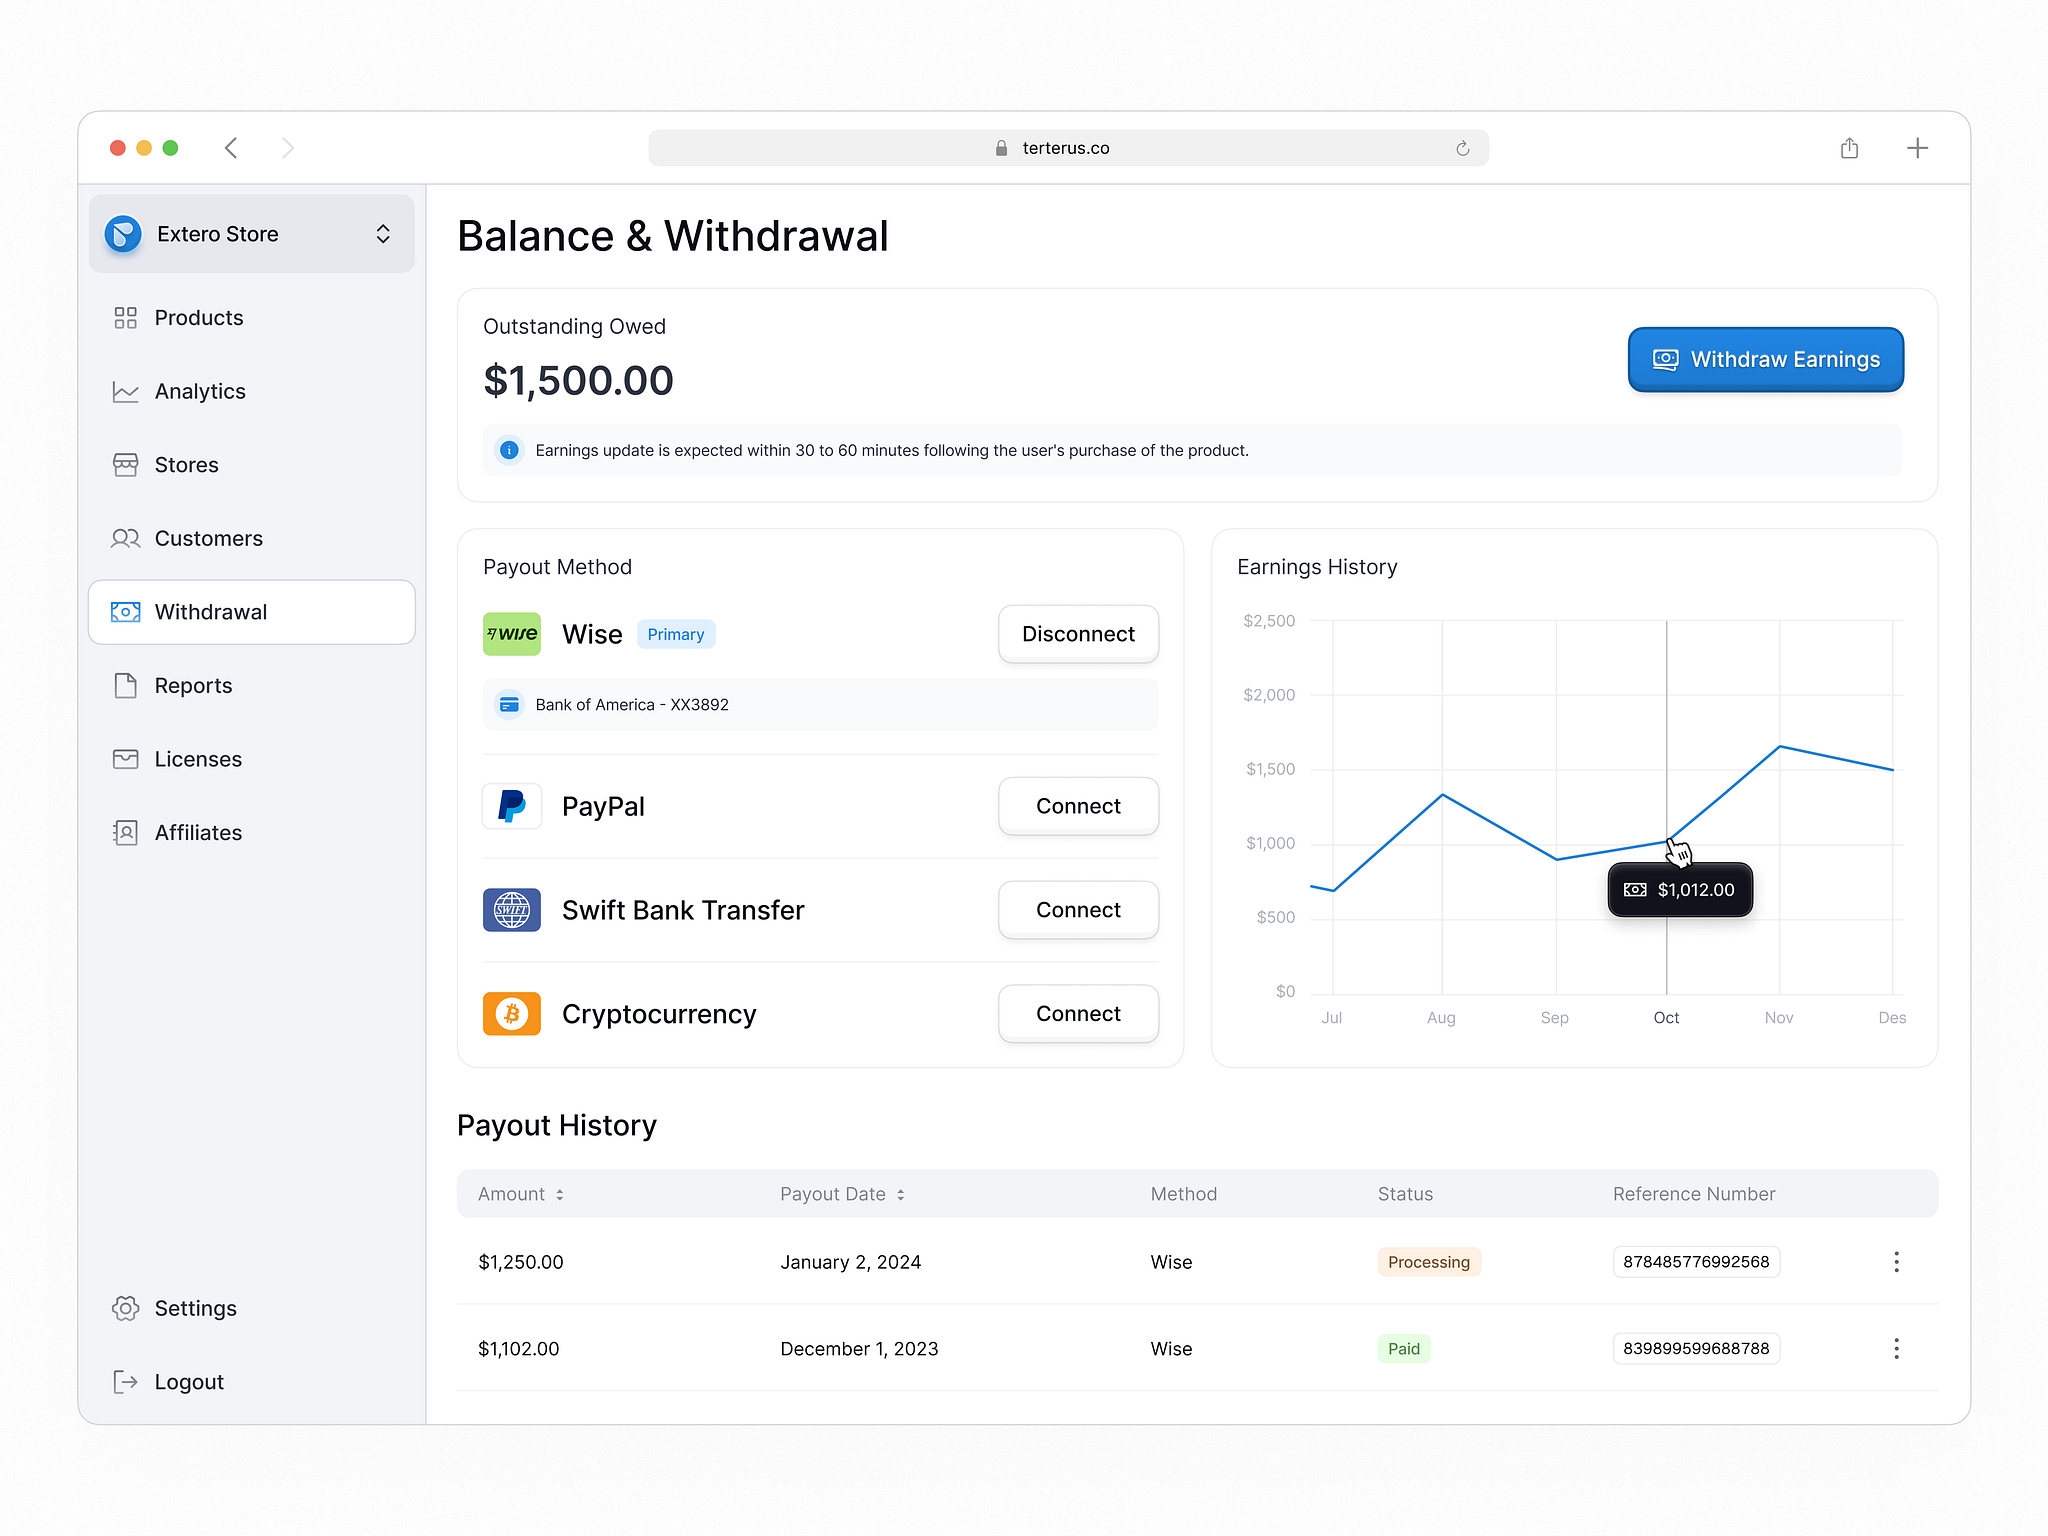Click the Withdrawal banknote icon
The width and height of the screenshot is (2048, 1536).
[125, 611]
